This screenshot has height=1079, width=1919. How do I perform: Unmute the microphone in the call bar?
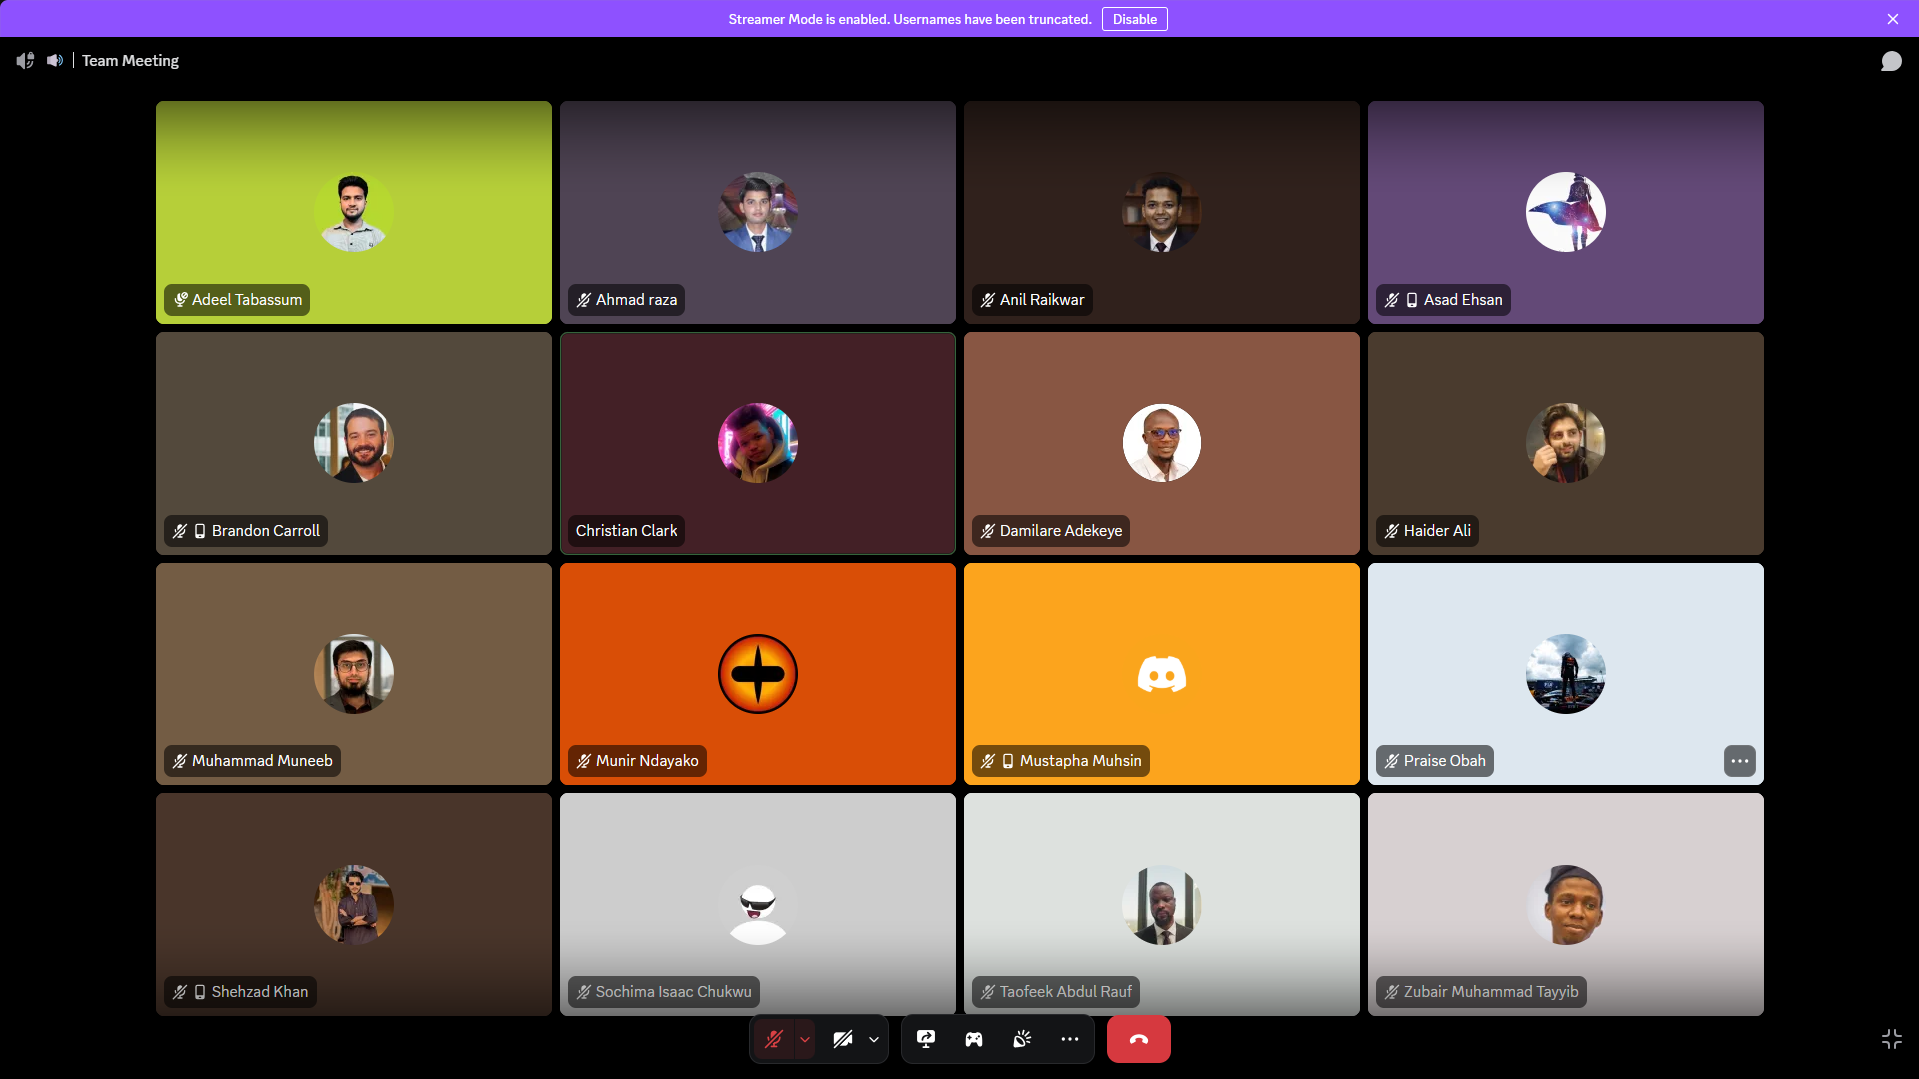773,1039
